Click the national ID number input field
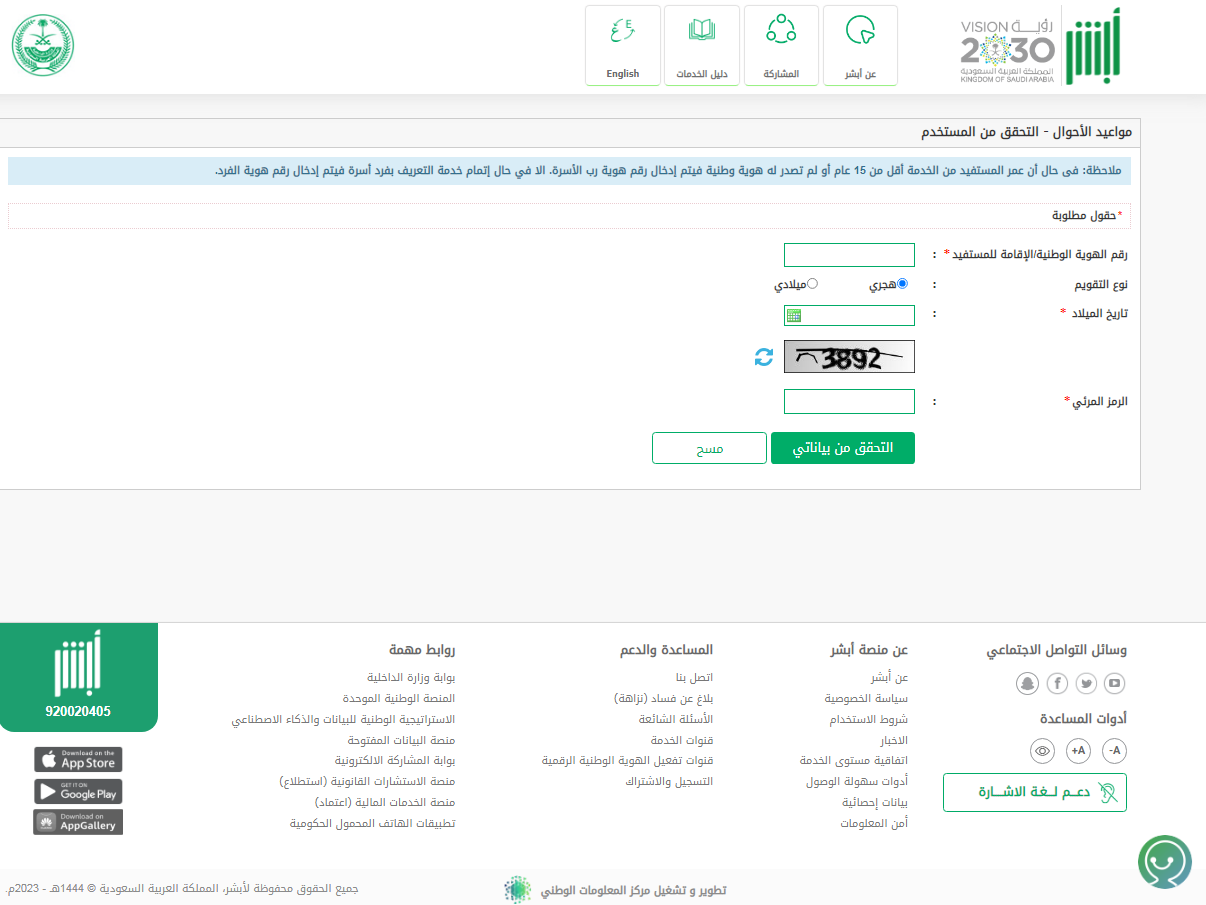Image resolution: width=1206 pixels, height=905 pixels. pyautogui.click(x=849, y=255)
